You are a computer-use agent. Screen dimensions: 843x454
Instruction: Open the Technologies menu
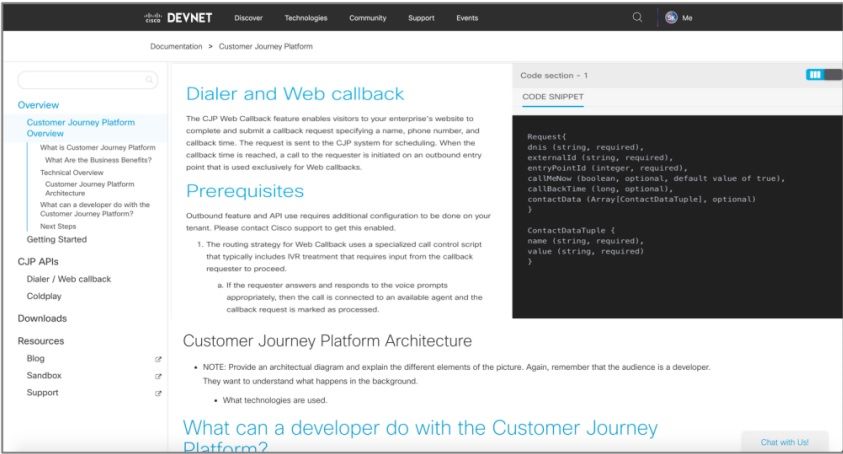point(306,18)
